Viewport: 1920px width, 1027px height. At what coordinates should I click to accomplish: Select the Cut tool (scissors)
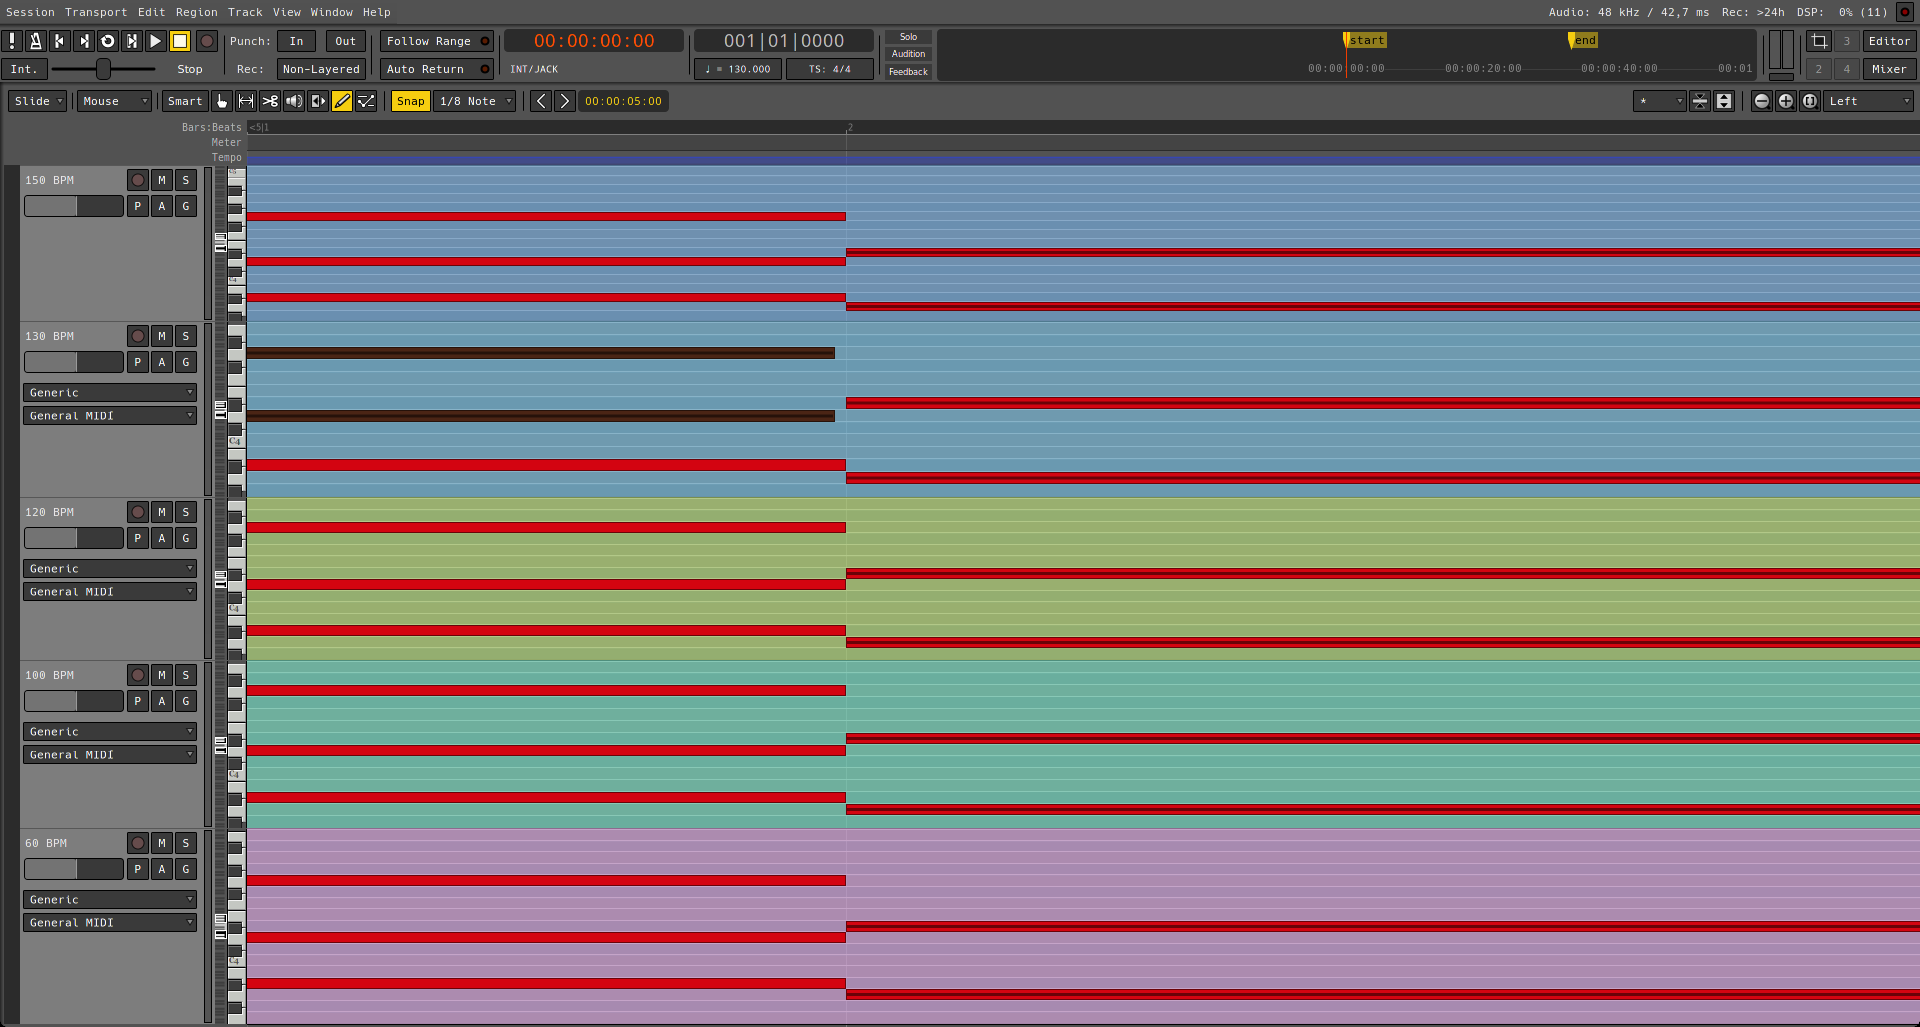point(270,101)
